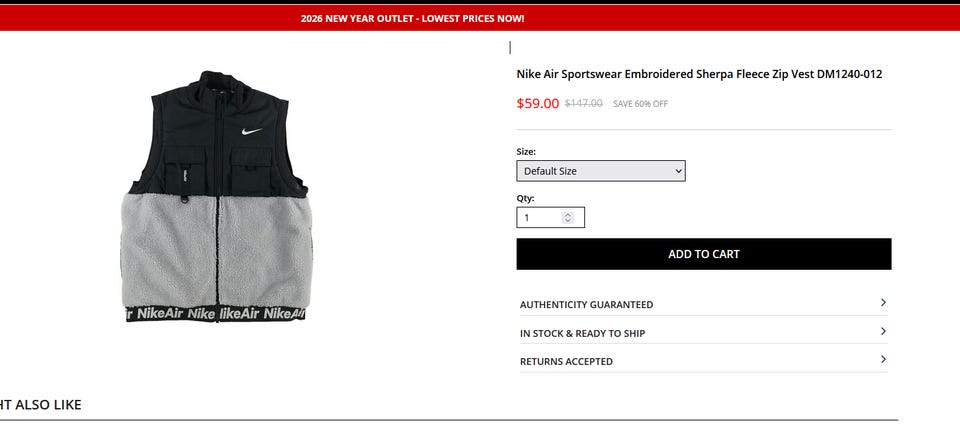Click the red $59.00 sale price
The width and height of the screenshot is (960, 430).
538,104
